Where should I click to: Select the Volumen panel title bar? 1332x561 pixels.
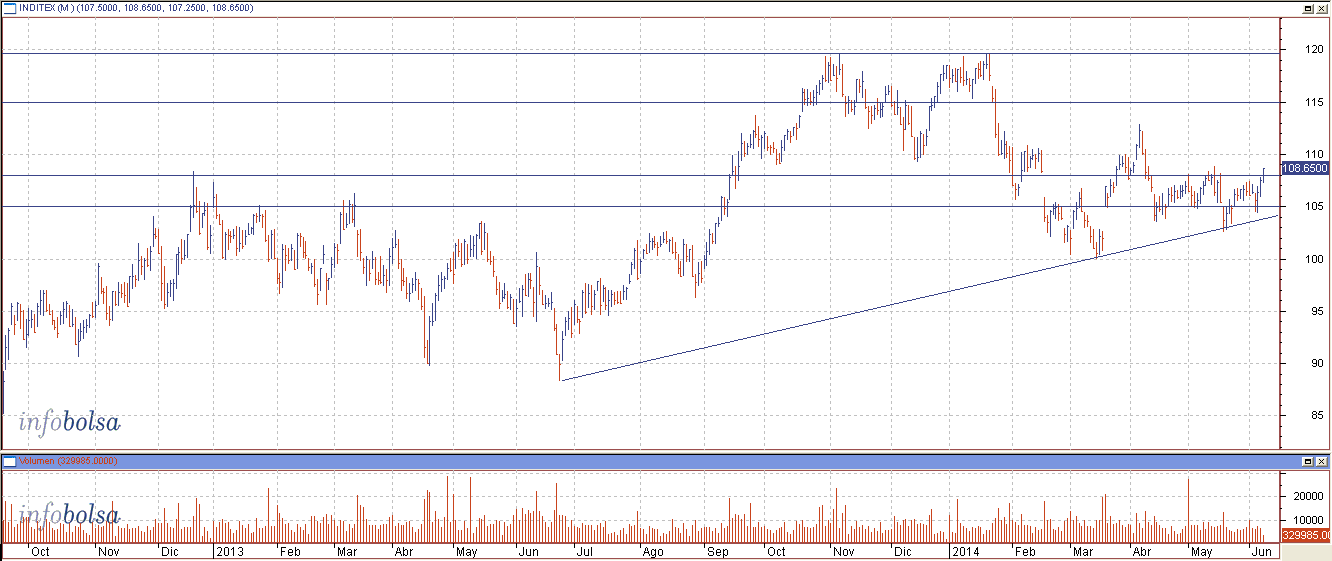pyautogui.click(x=600, y=461)
